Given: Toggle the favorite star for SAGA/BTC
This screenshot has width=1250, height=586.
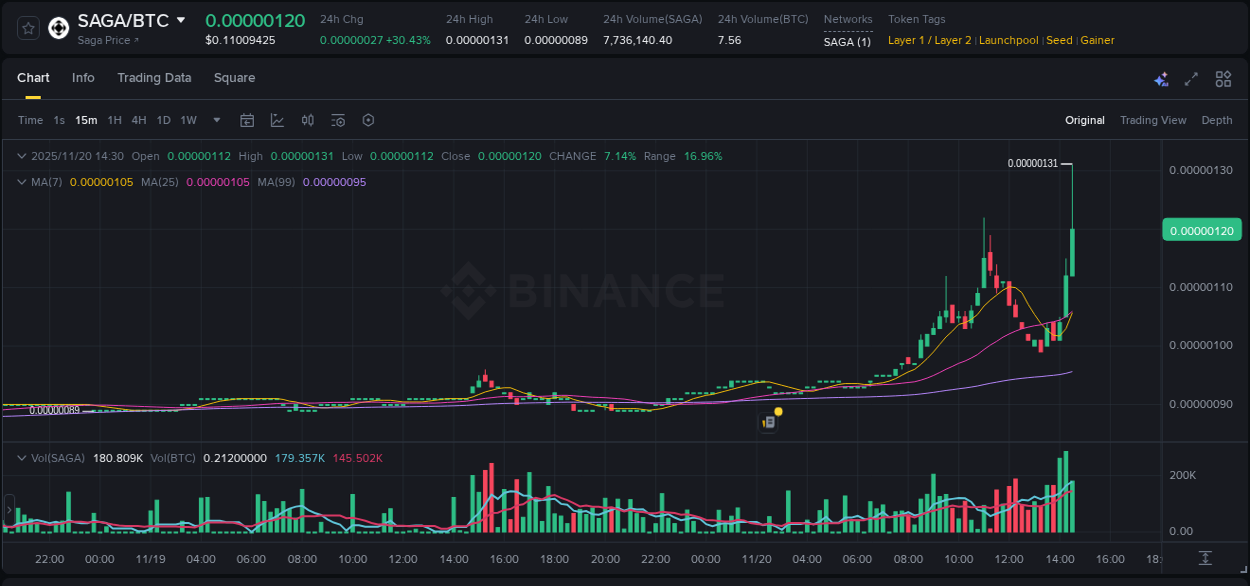Looking at the screenshot, I should 27,27.
